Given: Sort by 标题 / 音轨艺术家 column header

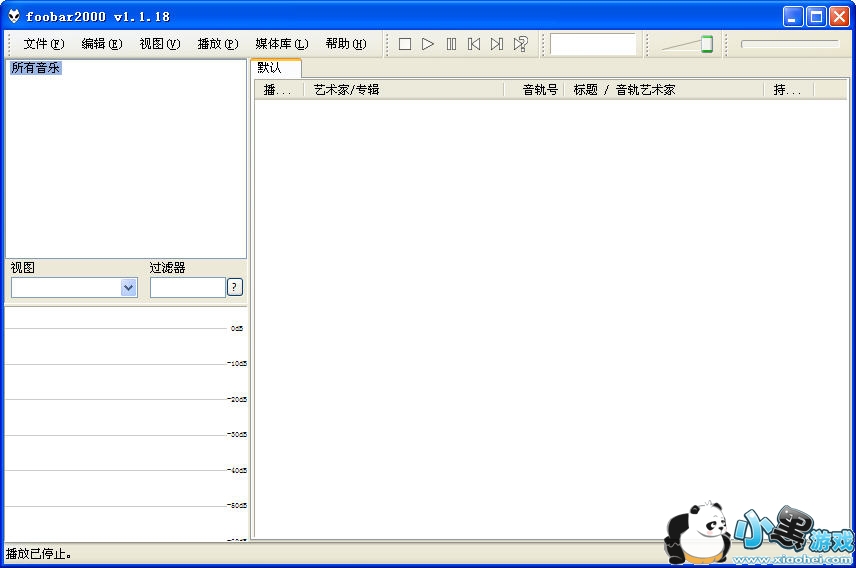Looking at the screenshot, I should click(x=663, y=90).
